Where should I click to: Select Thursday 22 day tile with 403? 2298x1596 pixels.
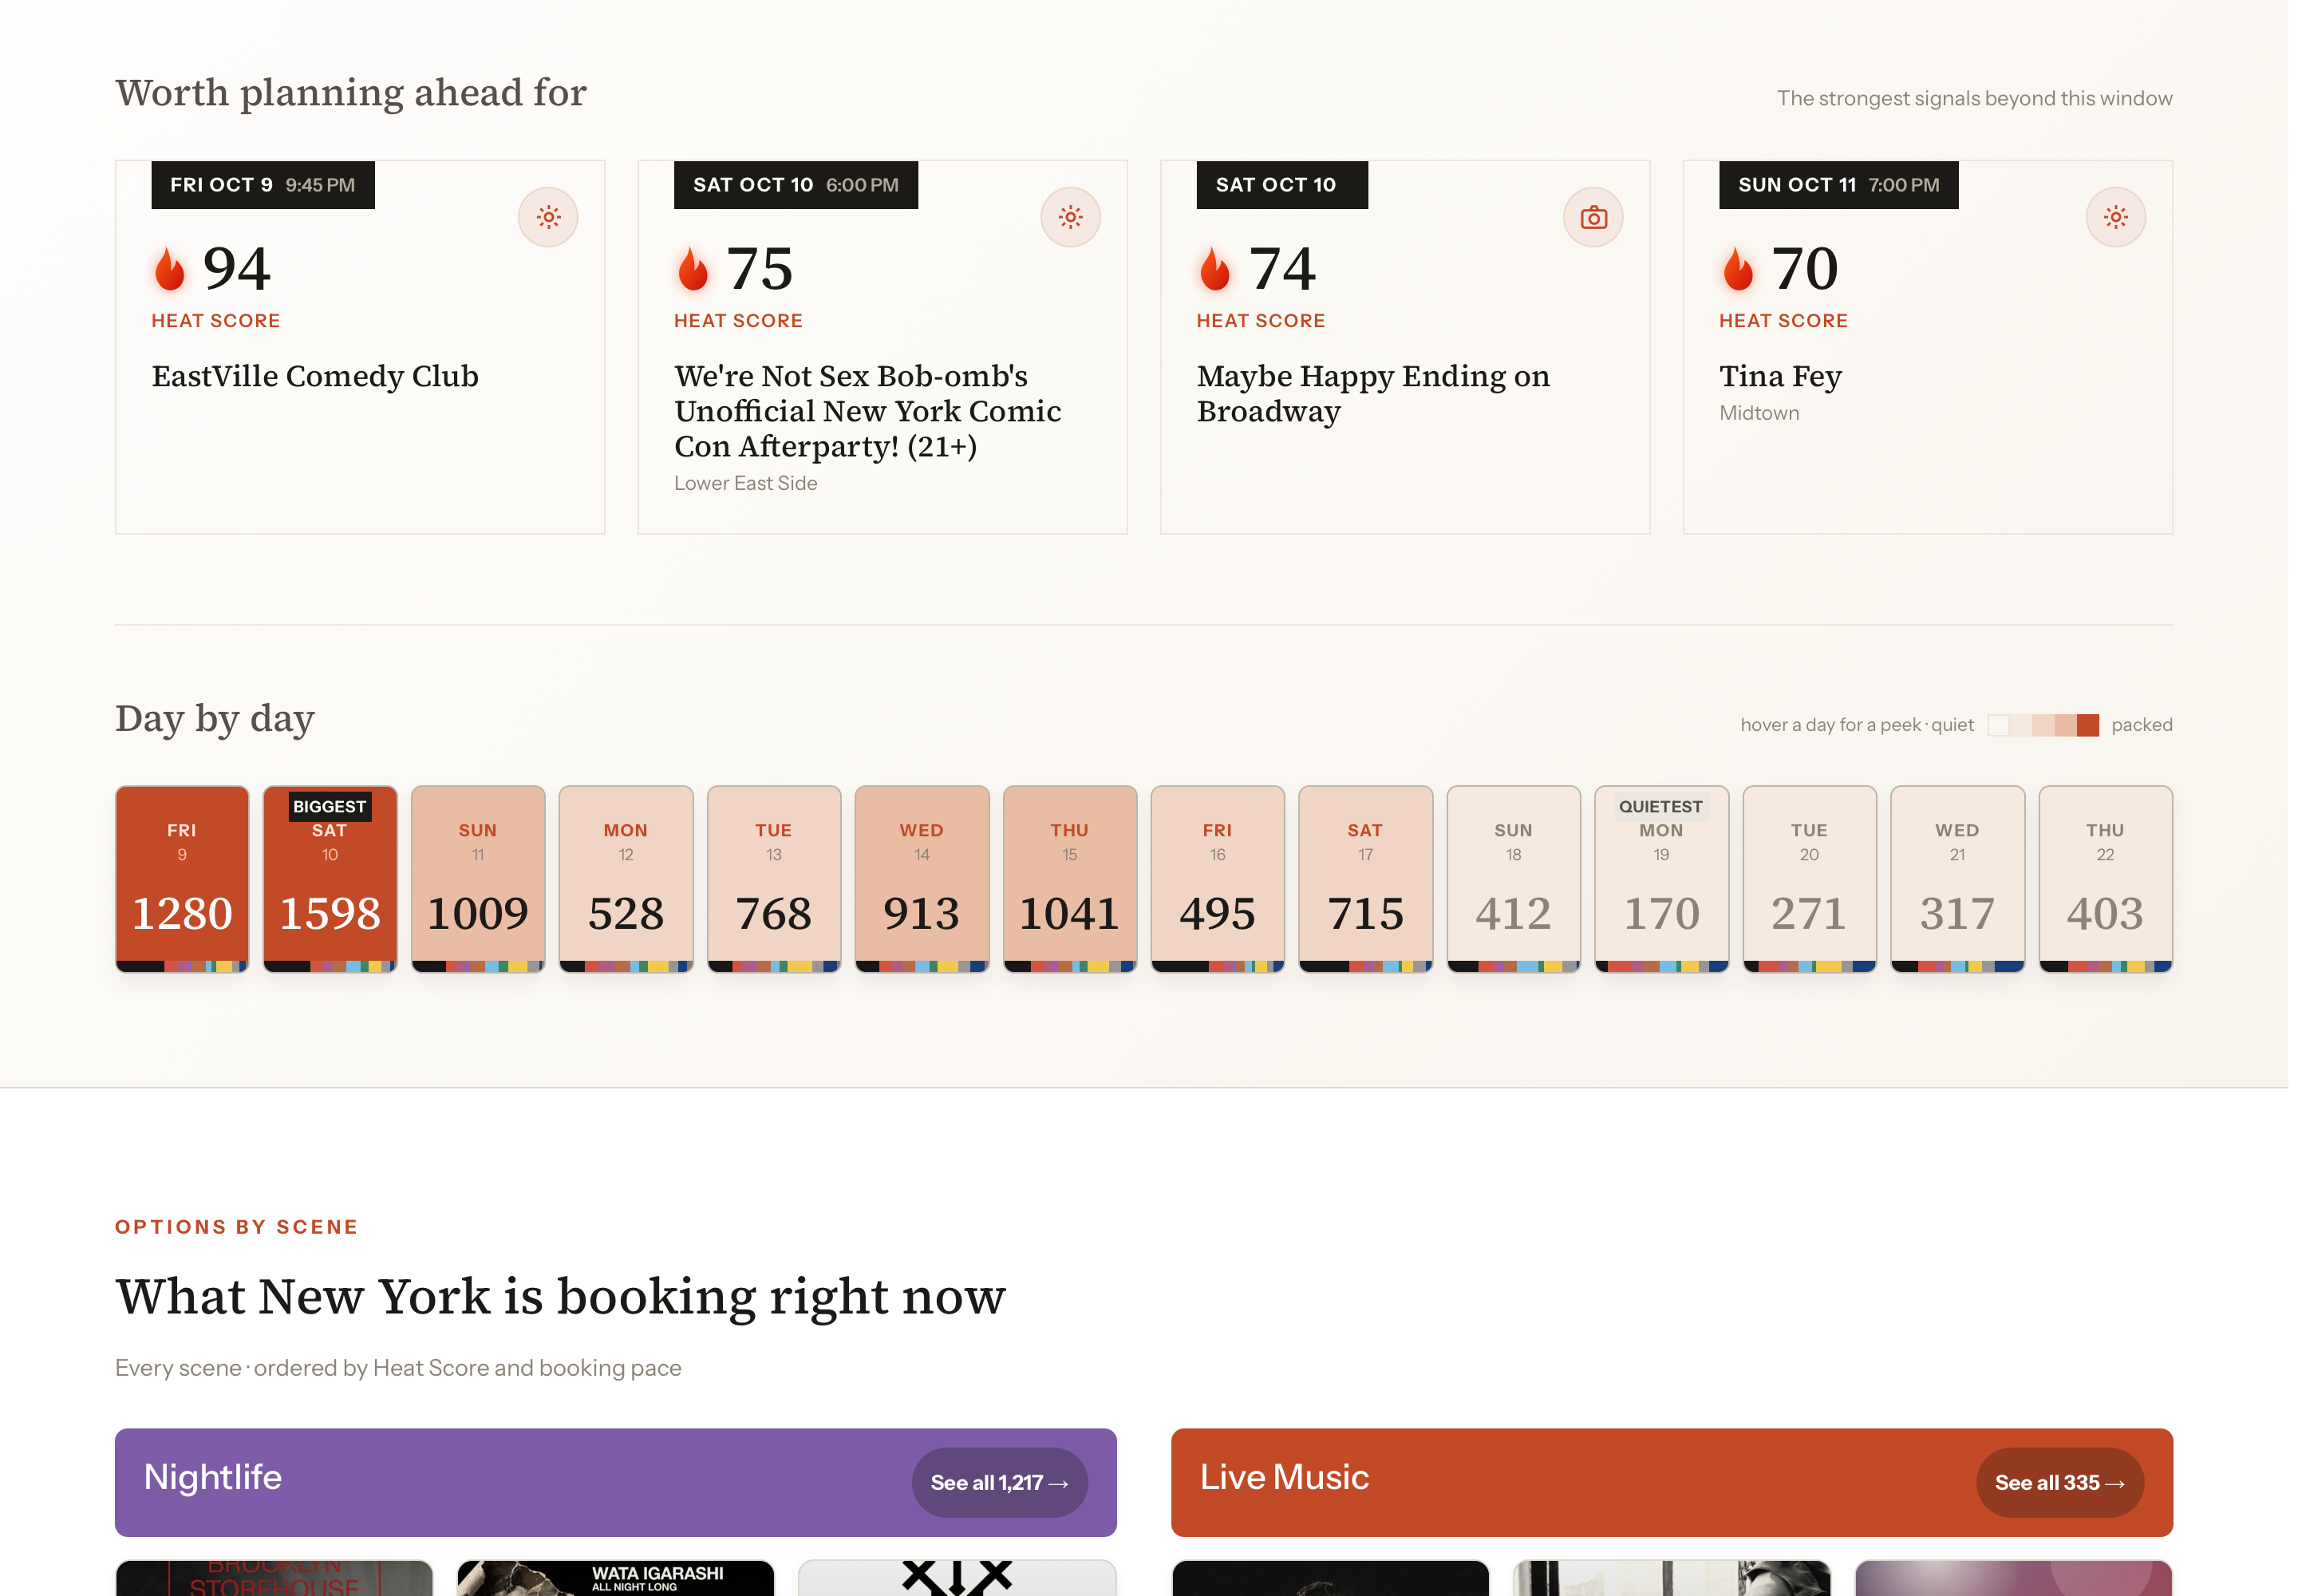point(2105,879)
